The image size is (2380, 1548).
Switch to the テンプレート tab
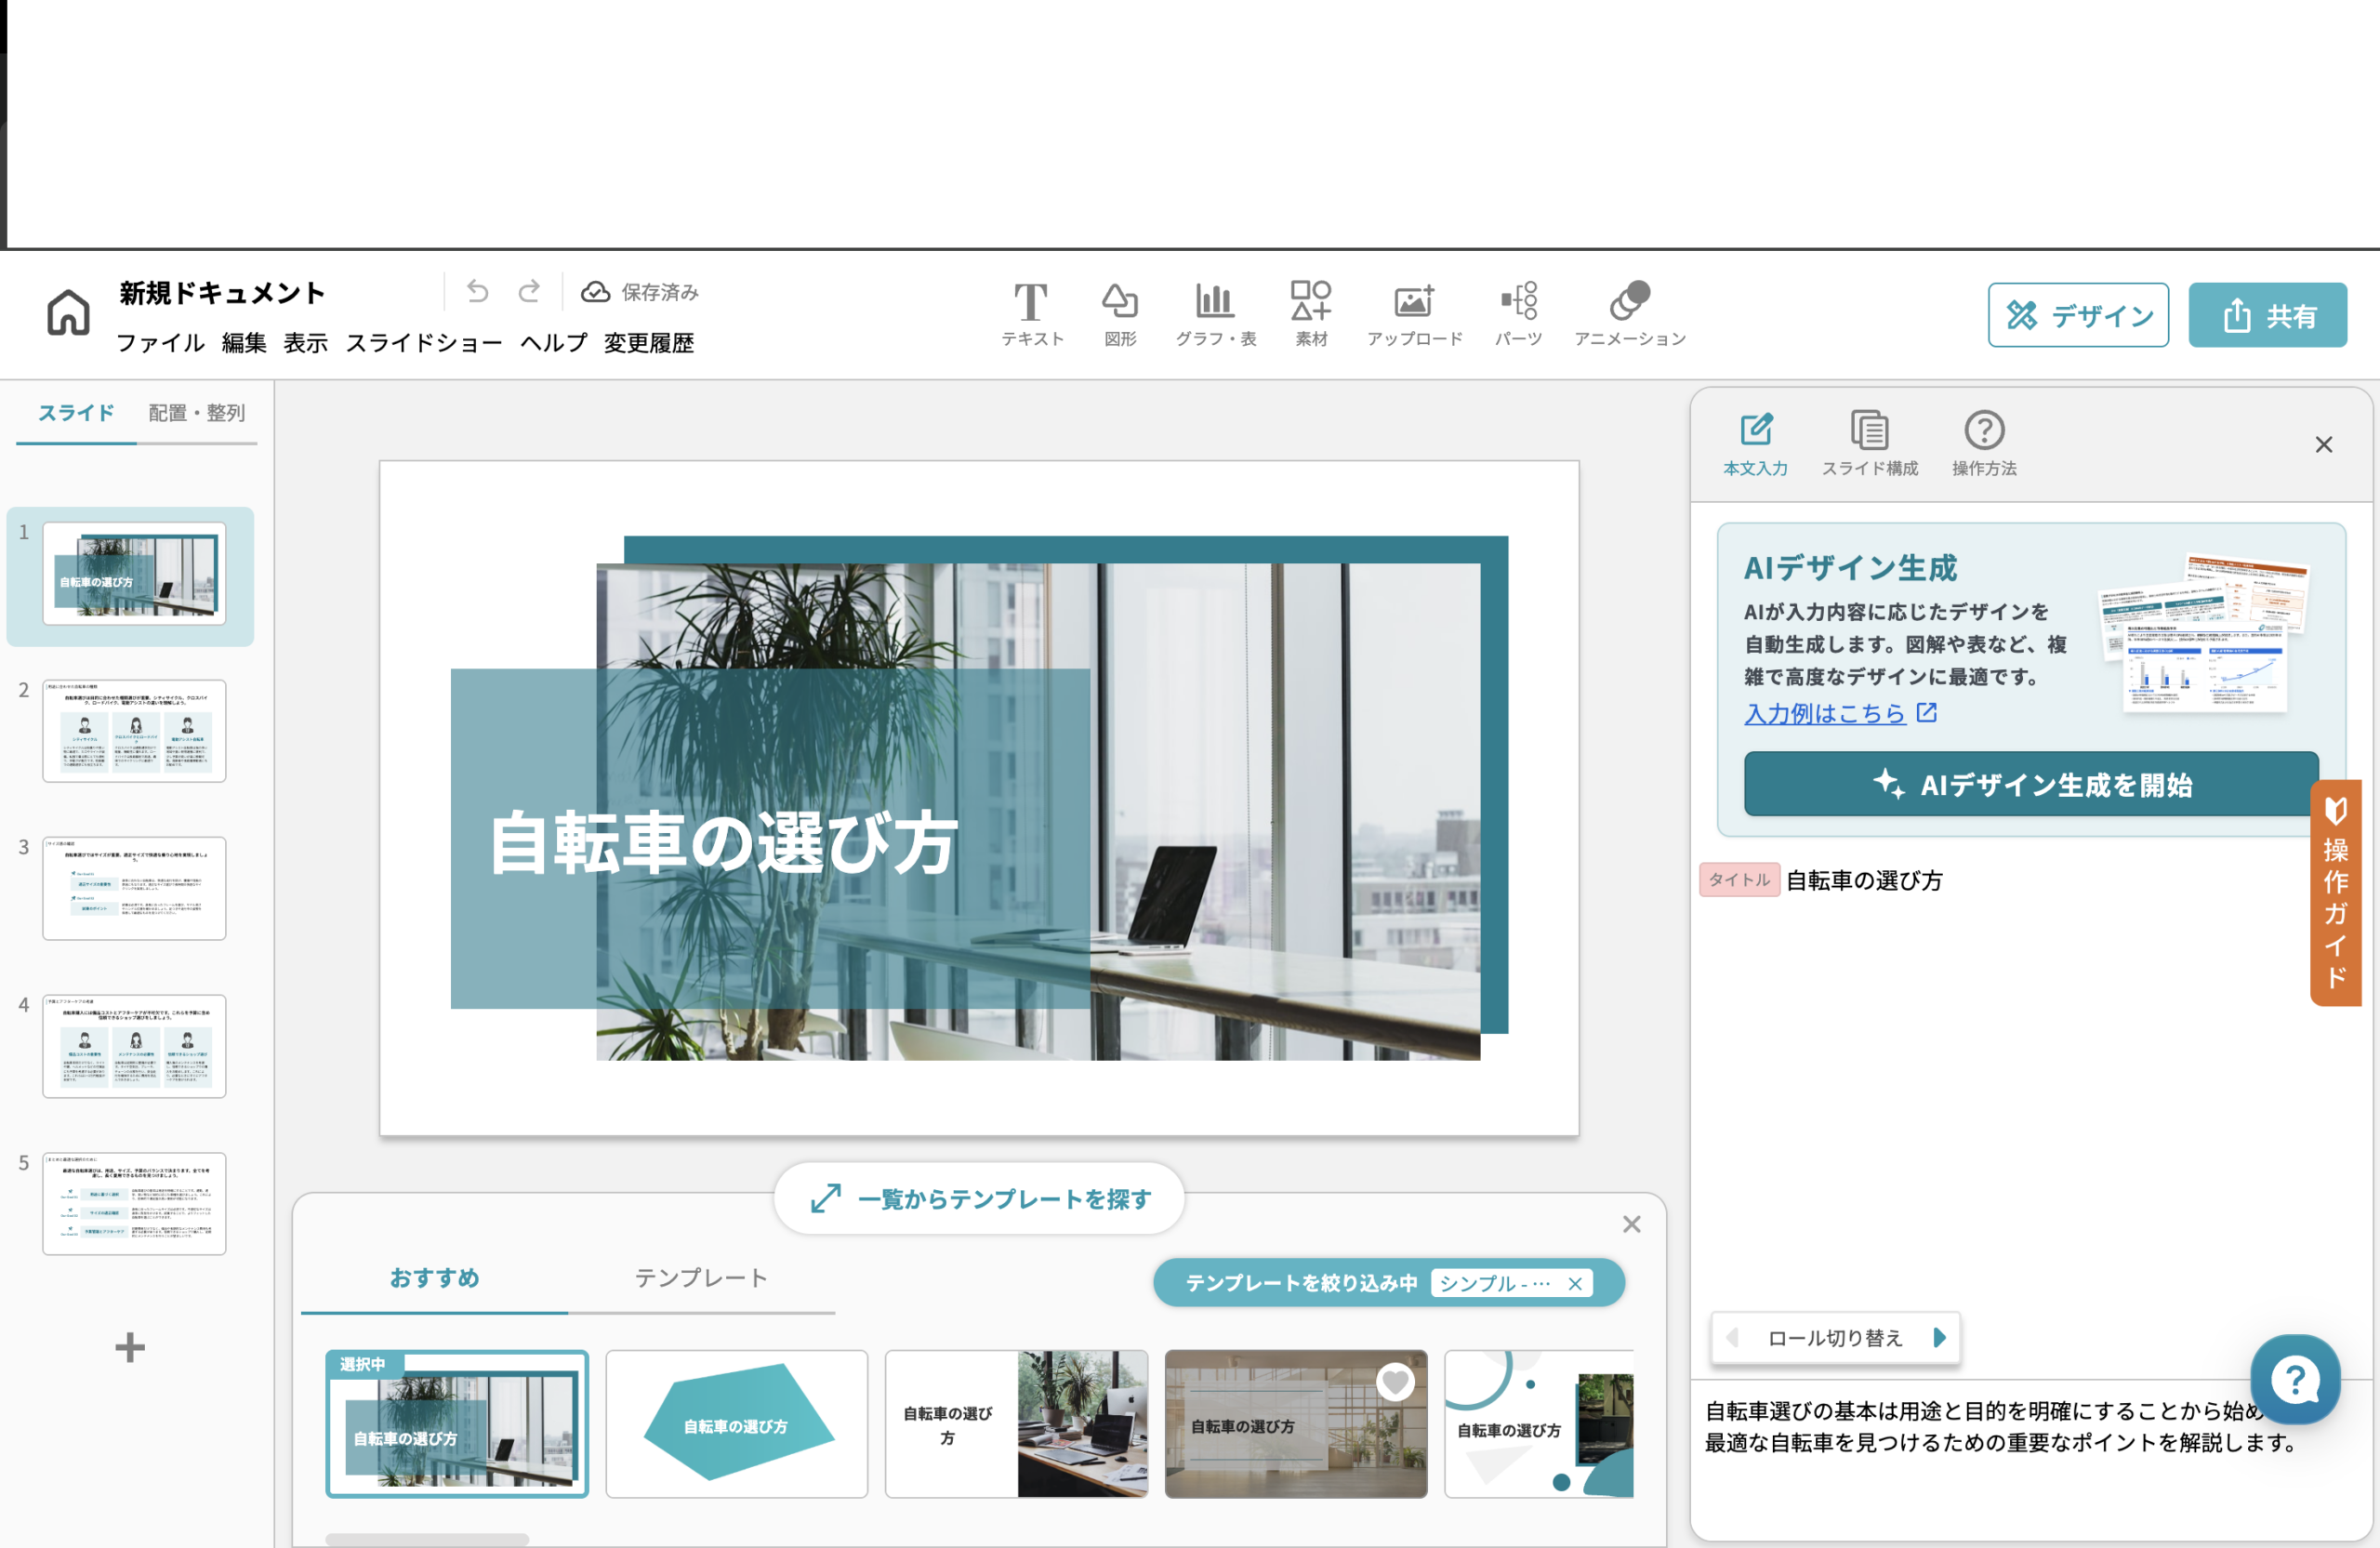(x=700, y=1278)
